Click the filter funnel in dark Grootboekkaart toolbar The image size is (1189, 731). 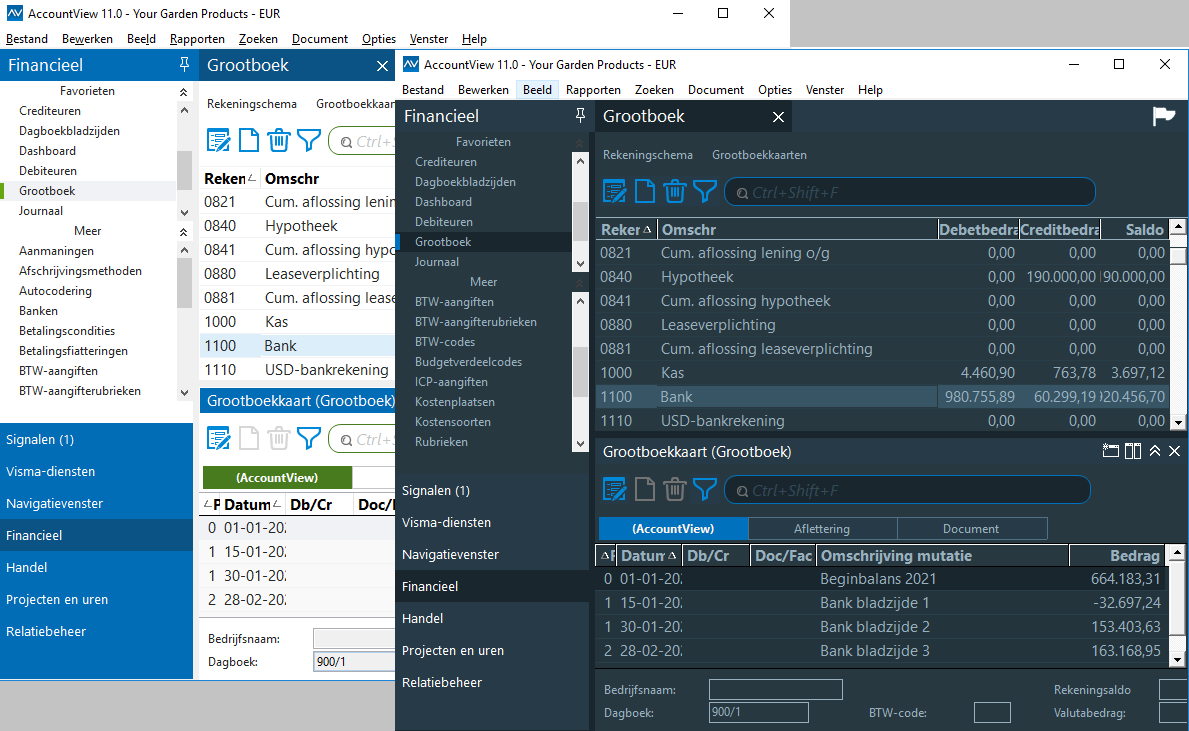point(705,489)
